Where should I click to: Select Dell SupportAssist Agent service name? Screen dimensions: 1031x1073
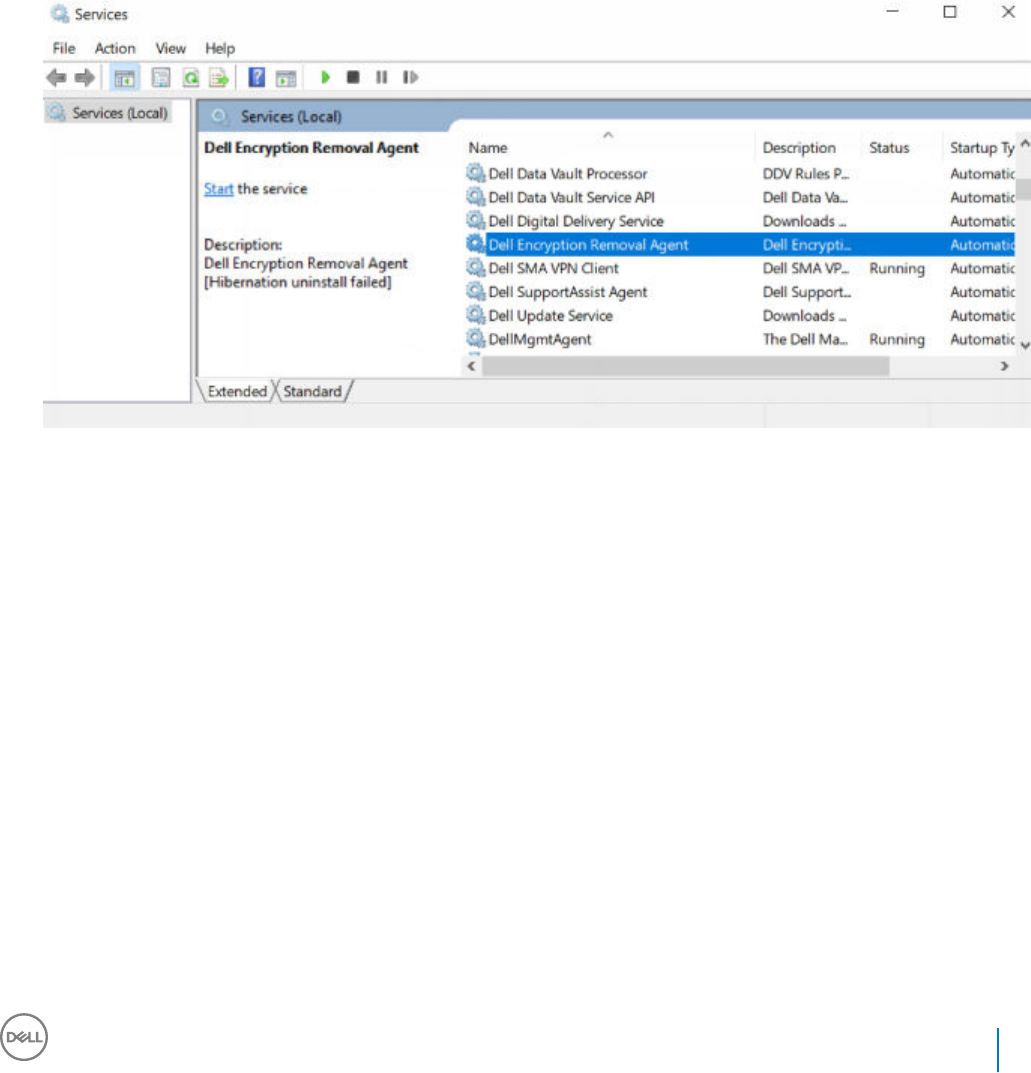tap(568, 292)
